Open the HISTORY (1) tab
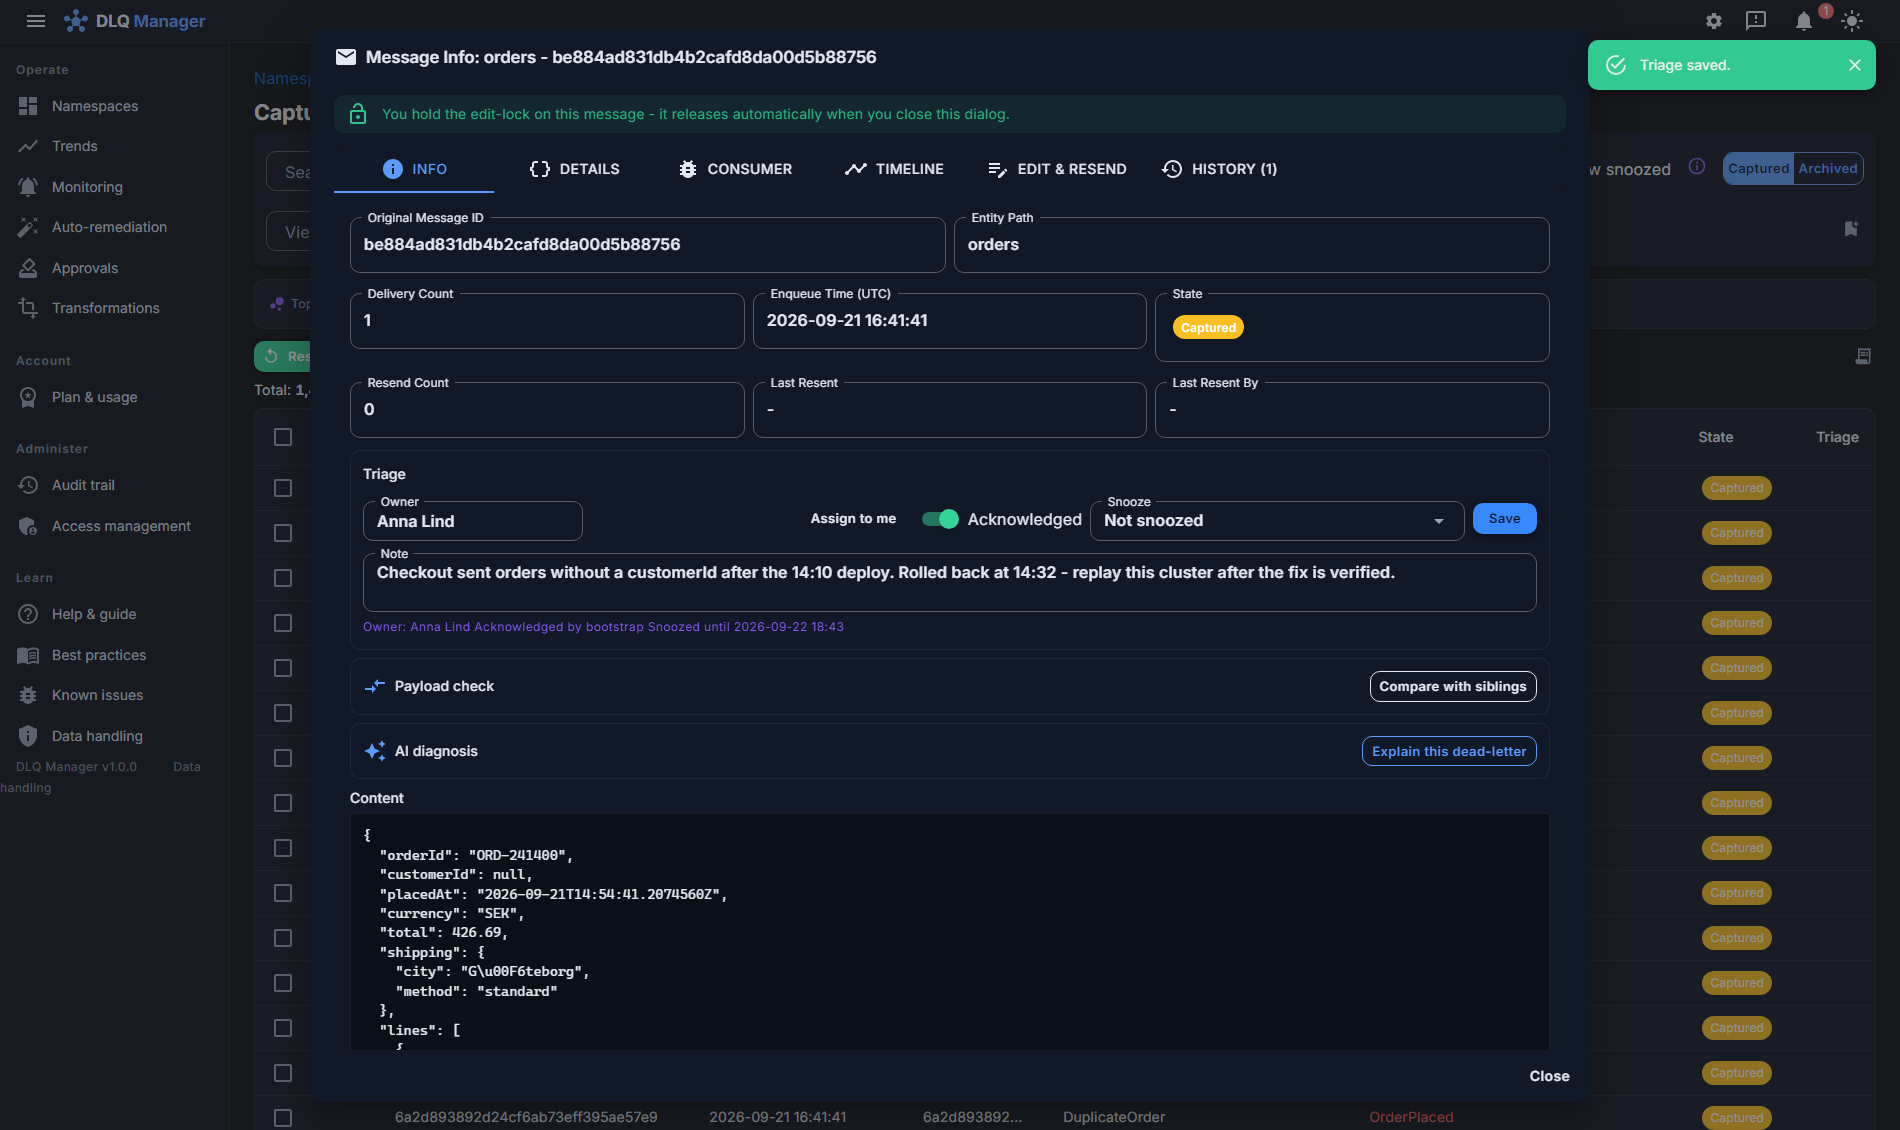 (1220, 169)
